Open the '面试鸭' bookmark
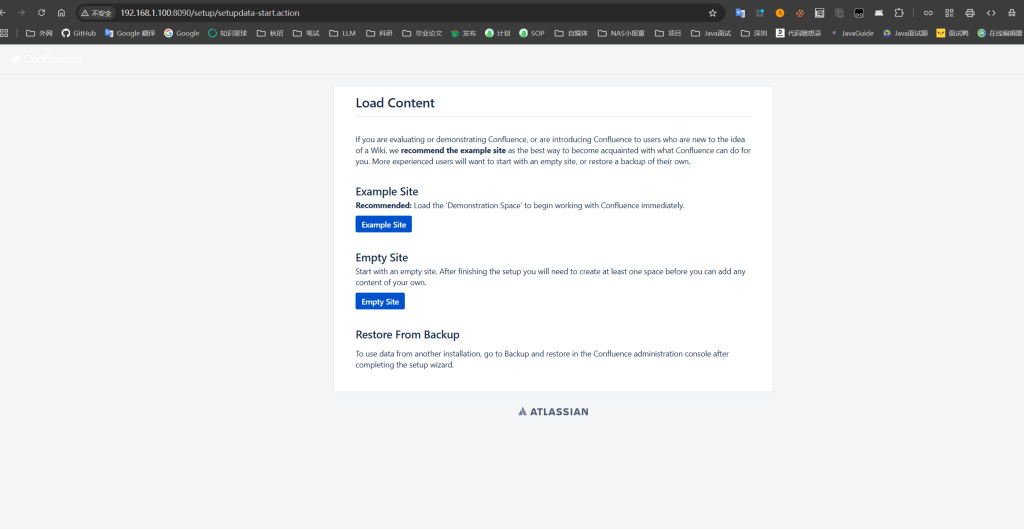 point(952,33)
